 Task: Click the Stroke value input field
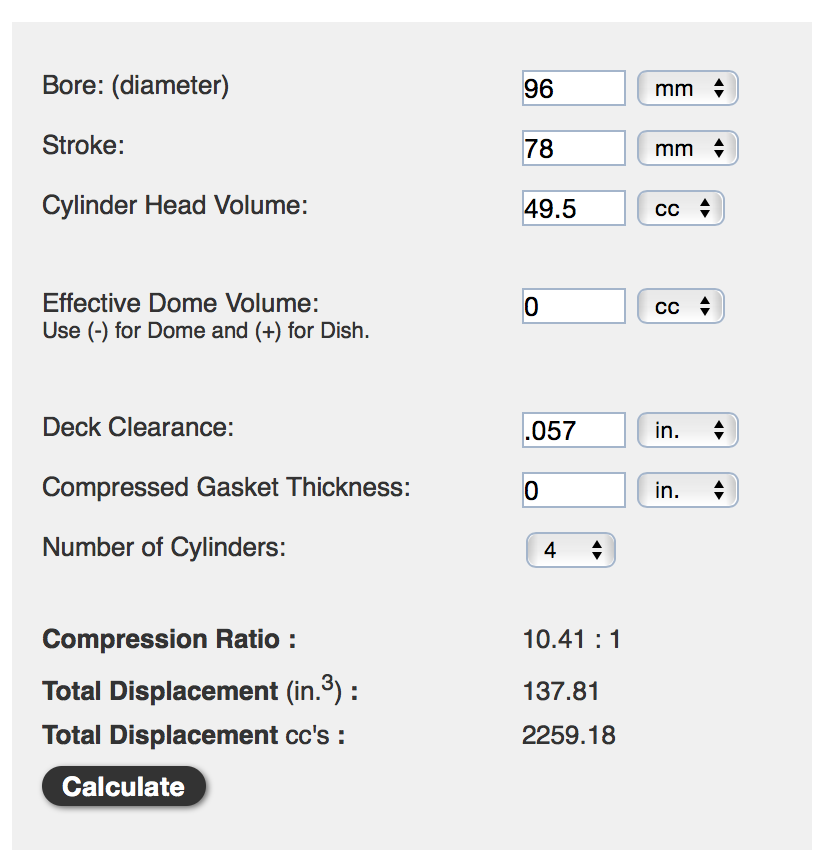(x=573, y=149)
